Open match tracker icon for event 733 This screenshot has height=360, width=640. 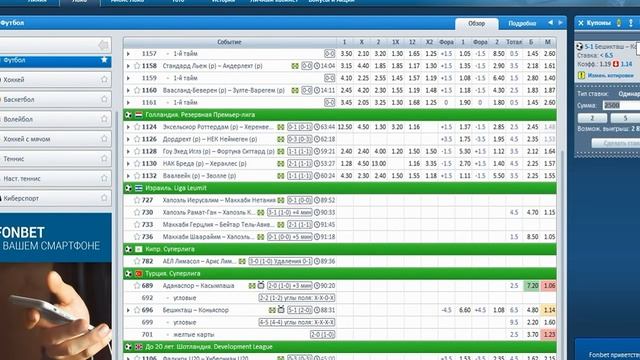[280, 224]
